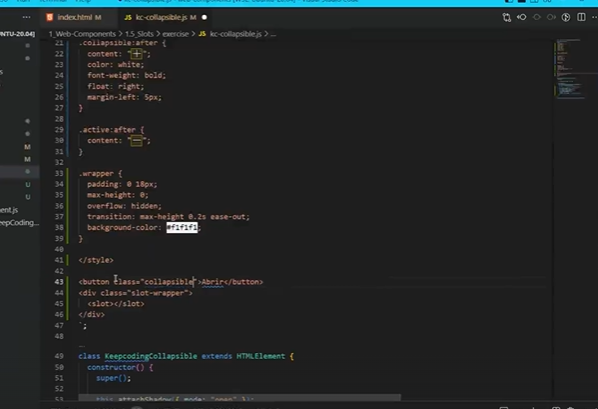Click the unsaved white dot on kc-collapsible.js tab
Screen dimensions: 598x409
[x=204, y=17]
